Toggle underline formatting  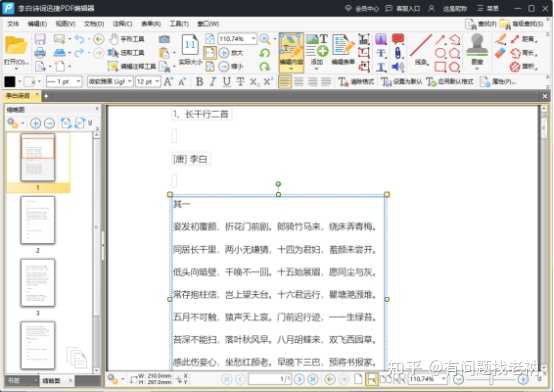pyautogui.click(x=226, y=82)
